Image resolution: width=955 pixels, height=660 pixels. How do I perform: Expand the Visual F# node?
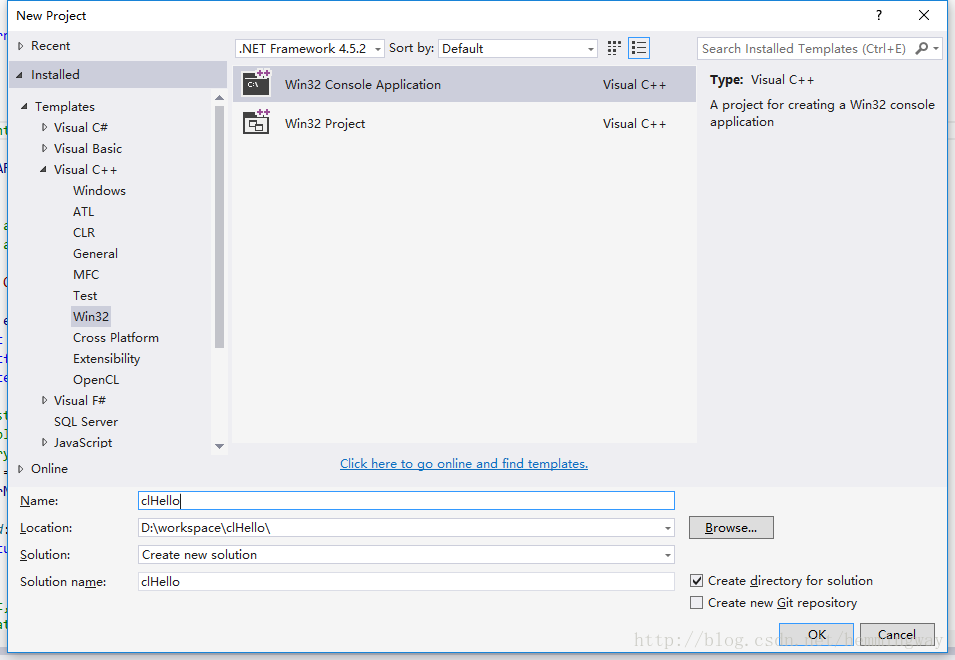coord(44,400)
